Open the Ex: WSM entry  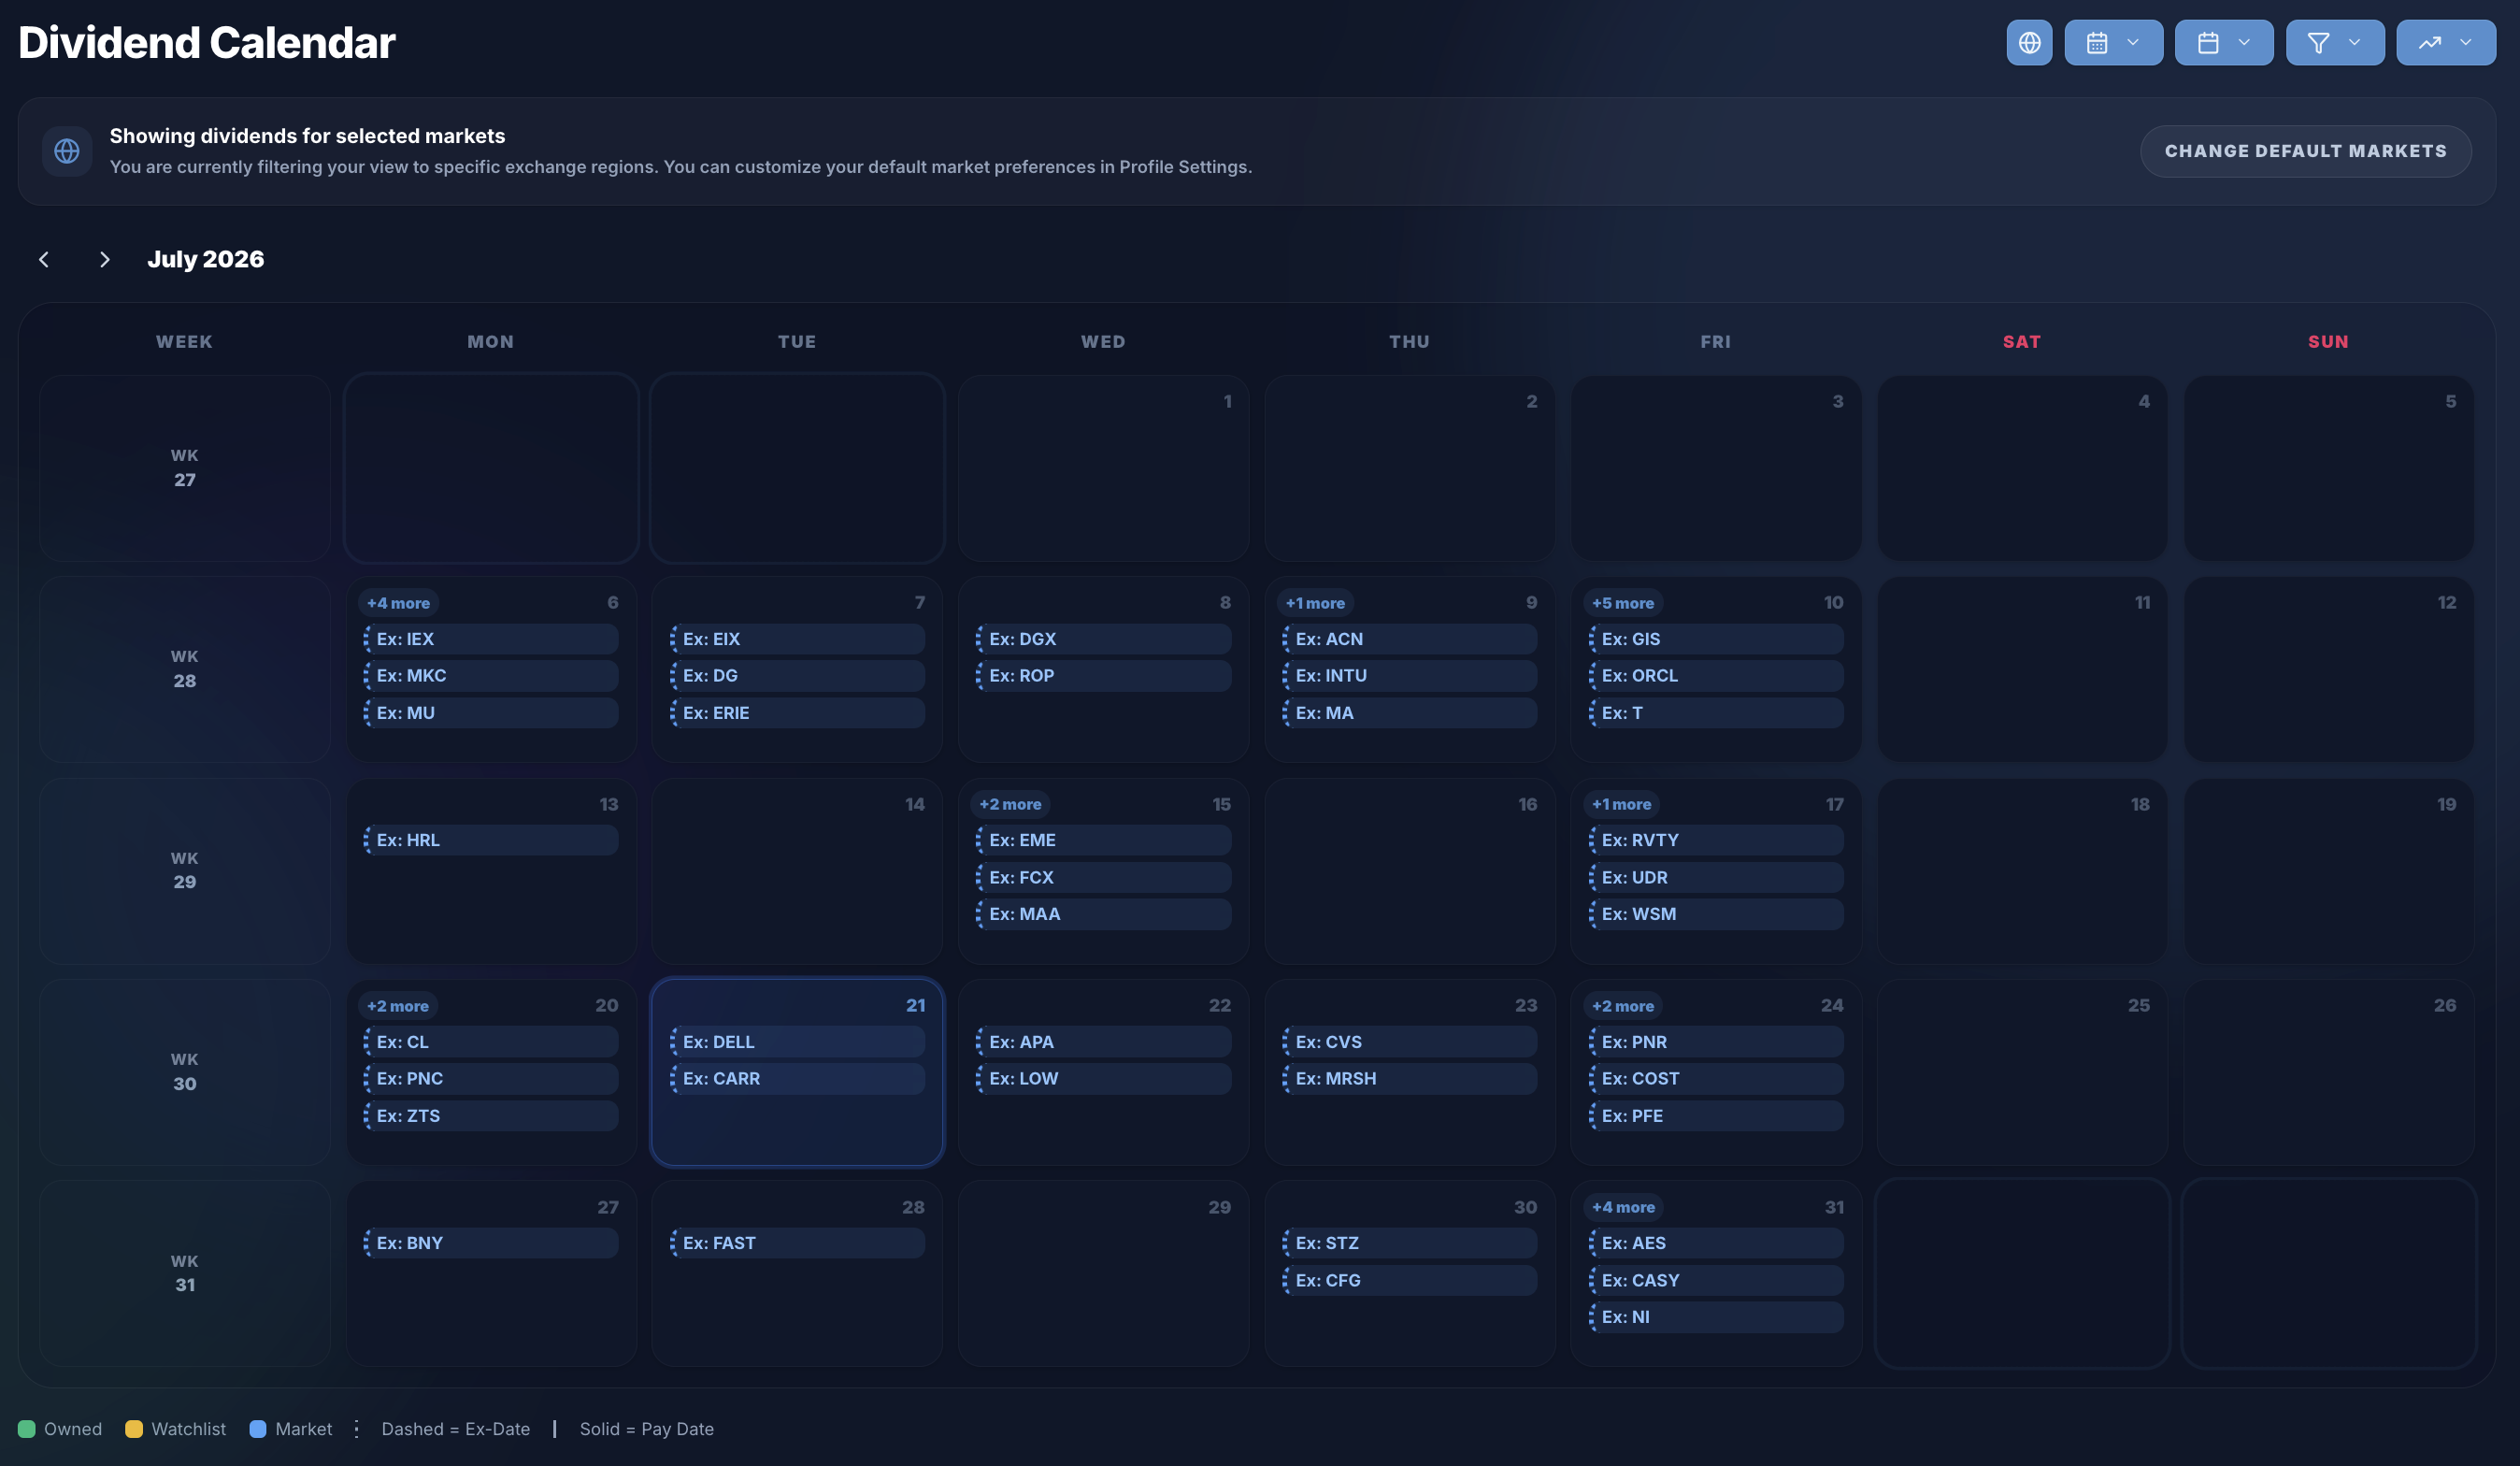pos(1716,914)
